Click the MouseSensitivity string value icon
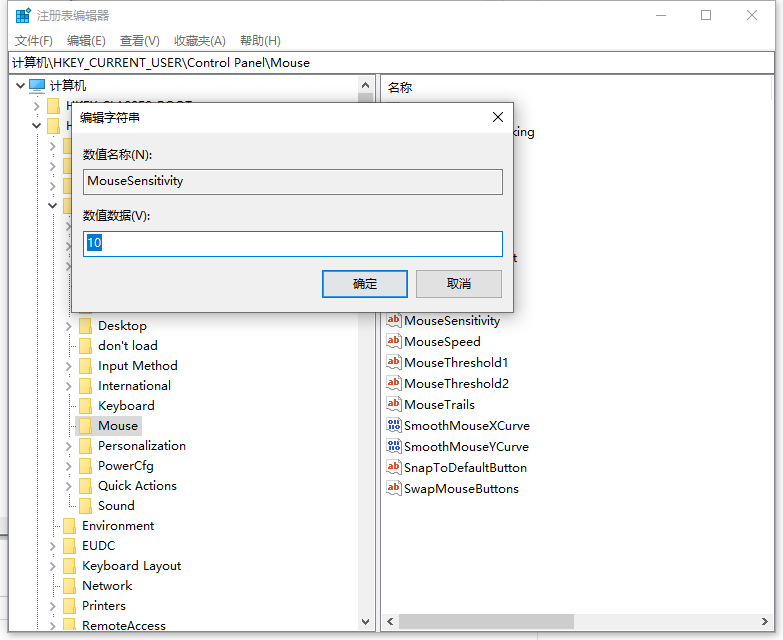 394,321
